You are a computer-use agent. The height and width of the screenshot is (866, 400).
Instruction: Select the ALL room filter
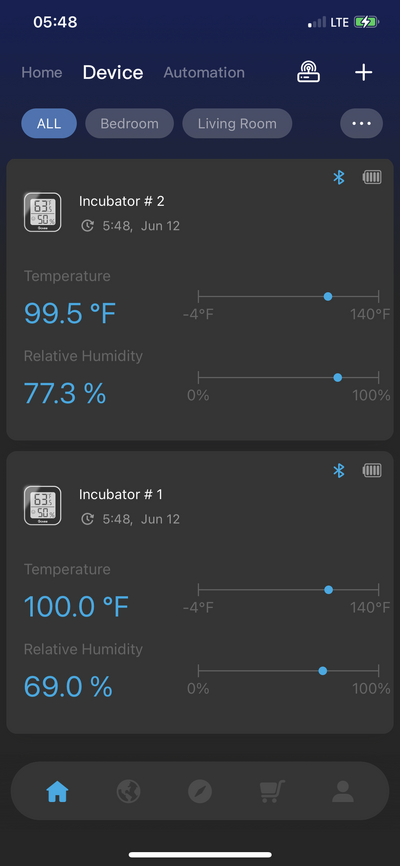coord(49,123)
